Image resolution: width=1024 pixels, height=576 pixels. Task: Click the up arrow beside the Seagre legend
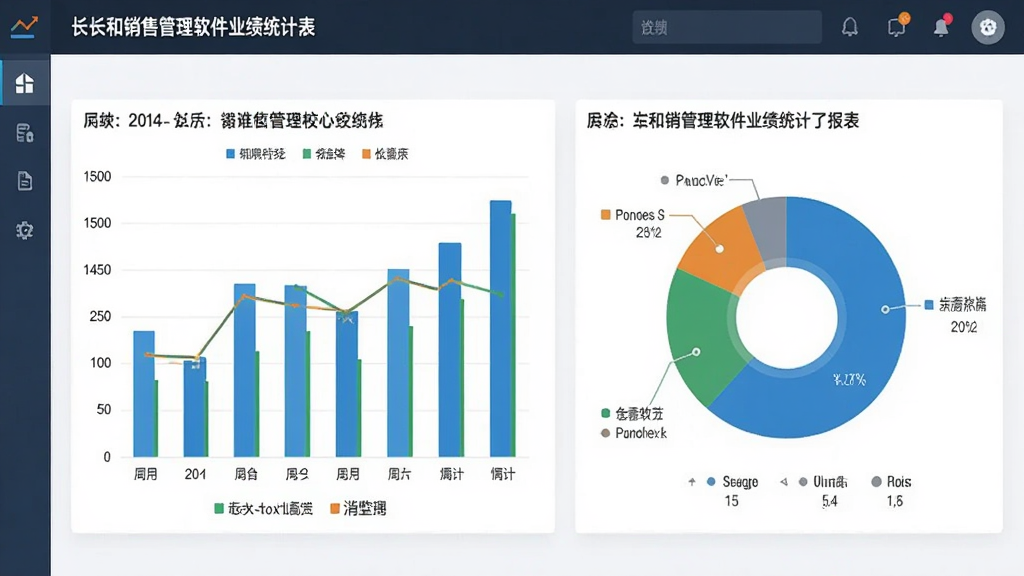(692, 482)
